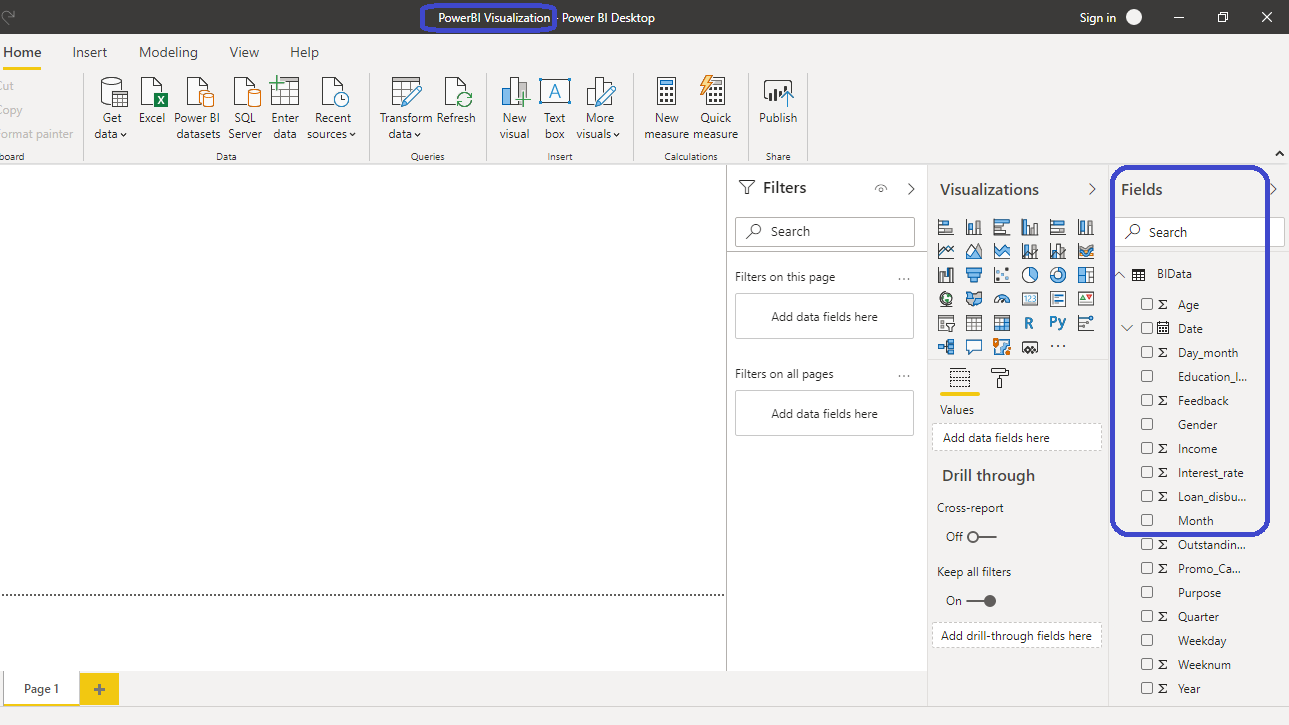1289x725 pixels.
Task: Add a new page with plus button
Action: pyautogui.click(x=99, y=689)
